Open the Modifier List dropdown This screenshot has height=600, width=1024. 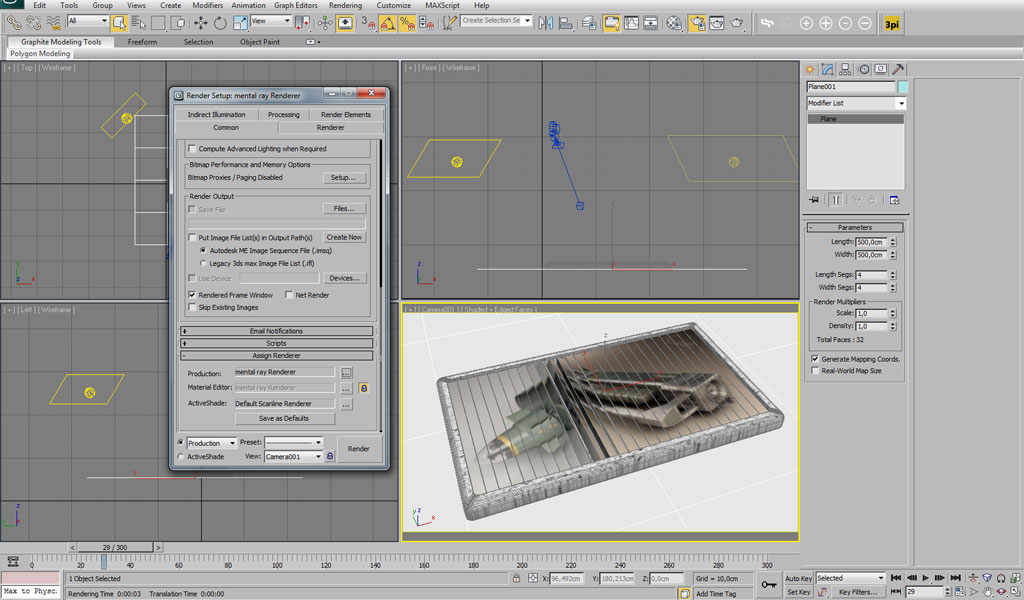click(x=856, y=103)
